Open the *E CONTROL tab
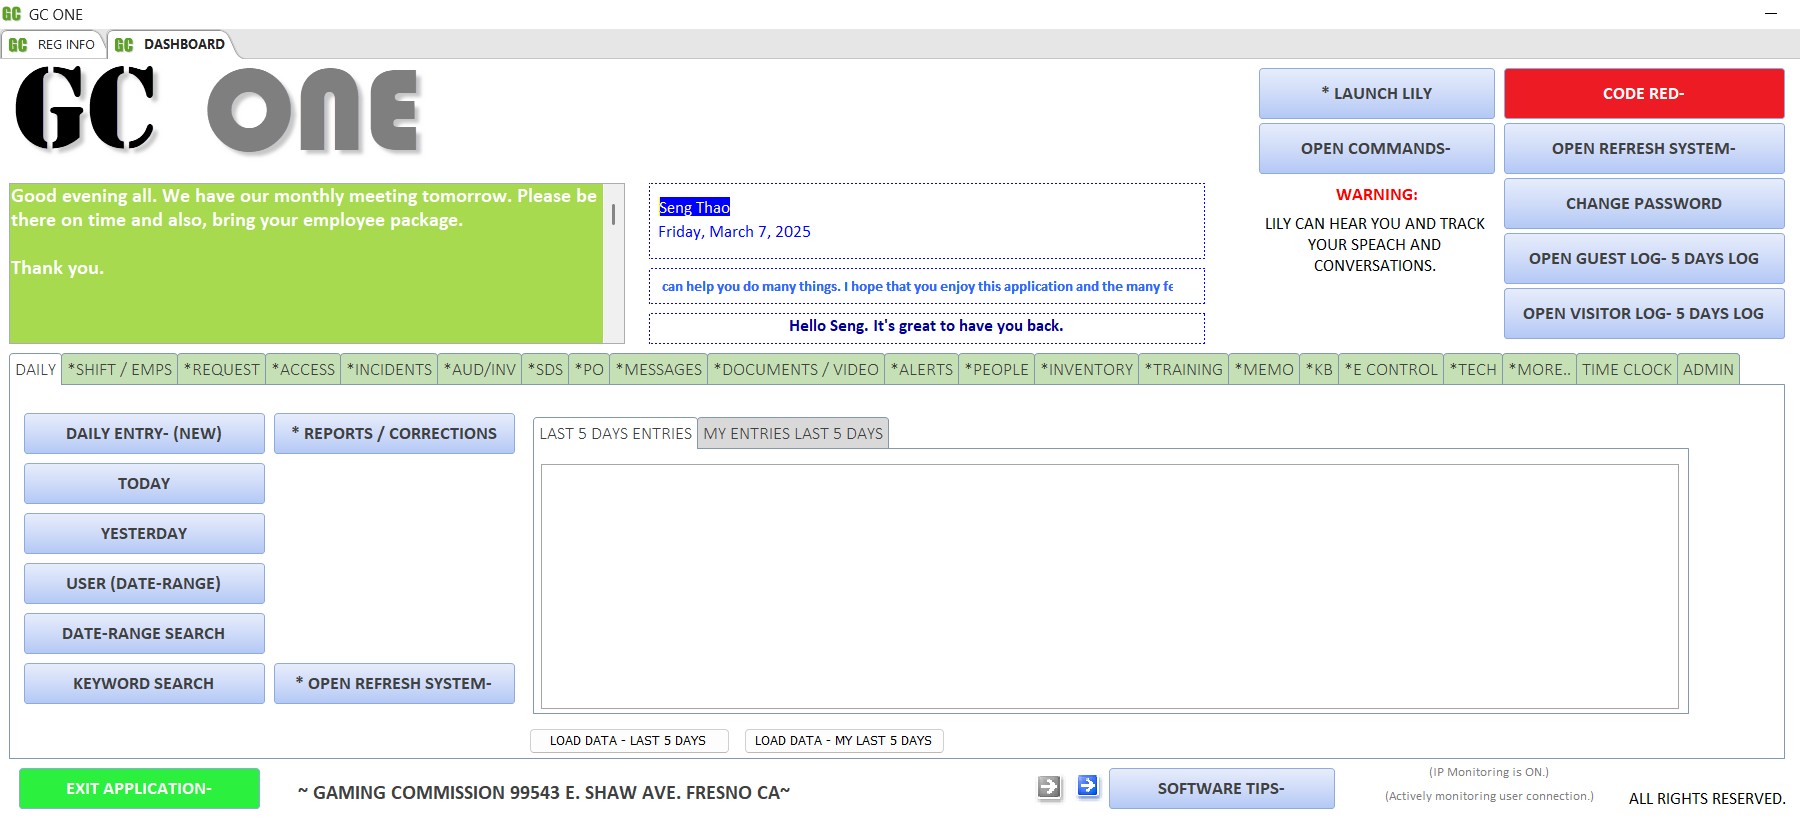This screenshot has width=1800, height=817. [x=1391, y=370]
